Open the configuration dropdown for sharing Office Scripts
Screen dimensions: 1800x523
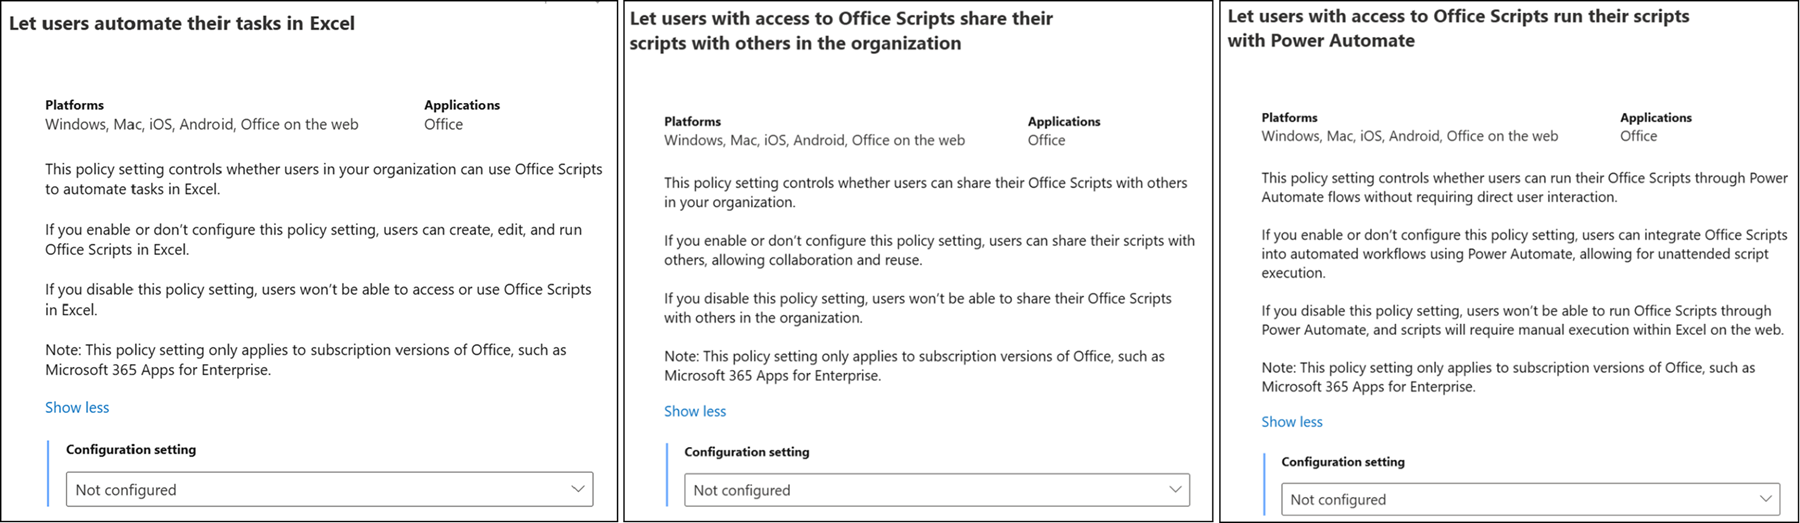pyautogui.click(x=936, y=489)
